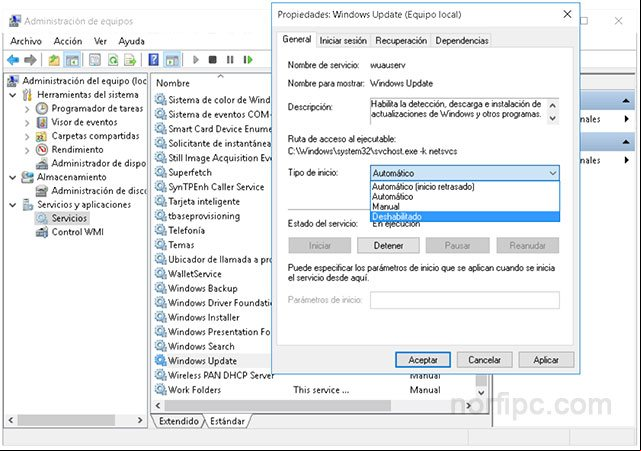Screen dimensions: 641x451
Task: Switch to the Iniciar sesión tab
Action: click(343, 40)
